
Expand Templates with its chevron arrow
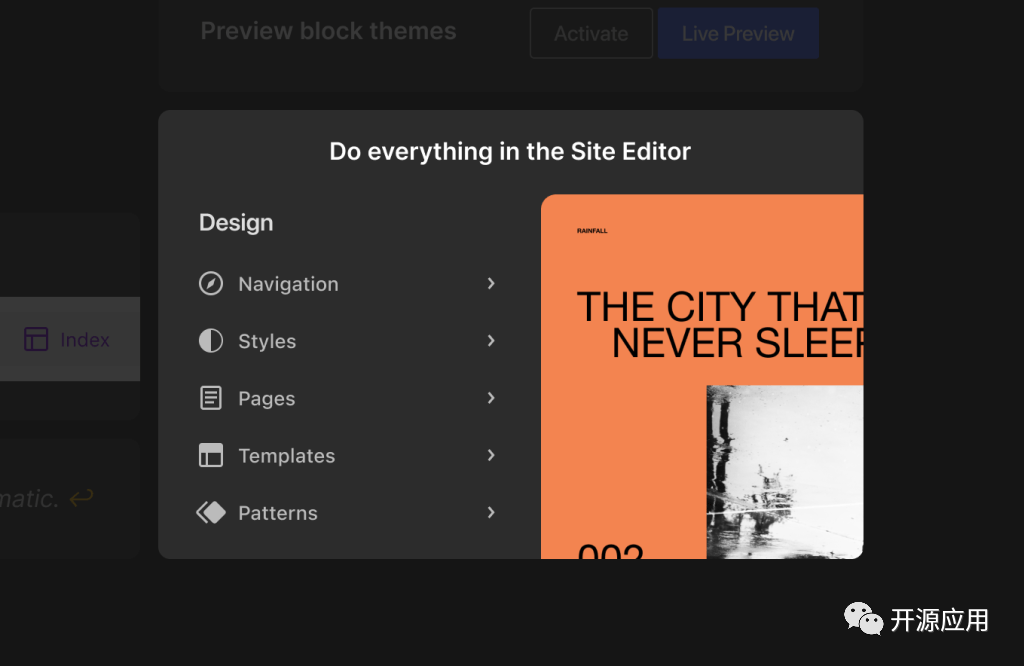491,455
